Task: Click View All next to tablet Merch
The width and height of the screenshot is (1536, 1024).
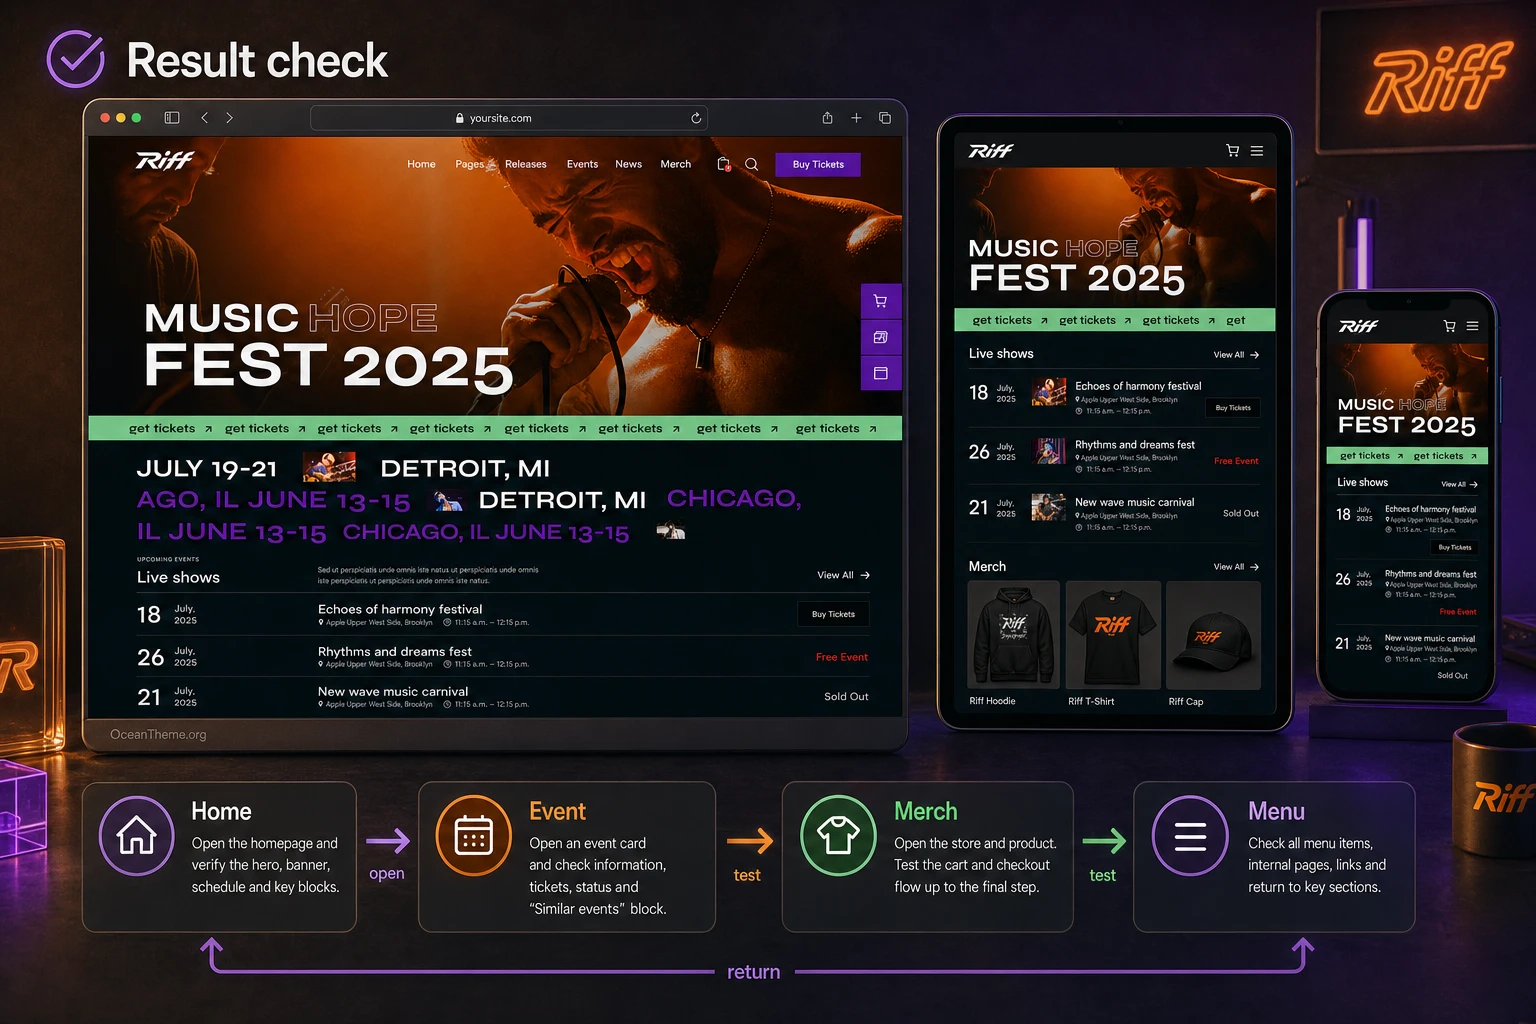Action: [x=1236, y=567]
